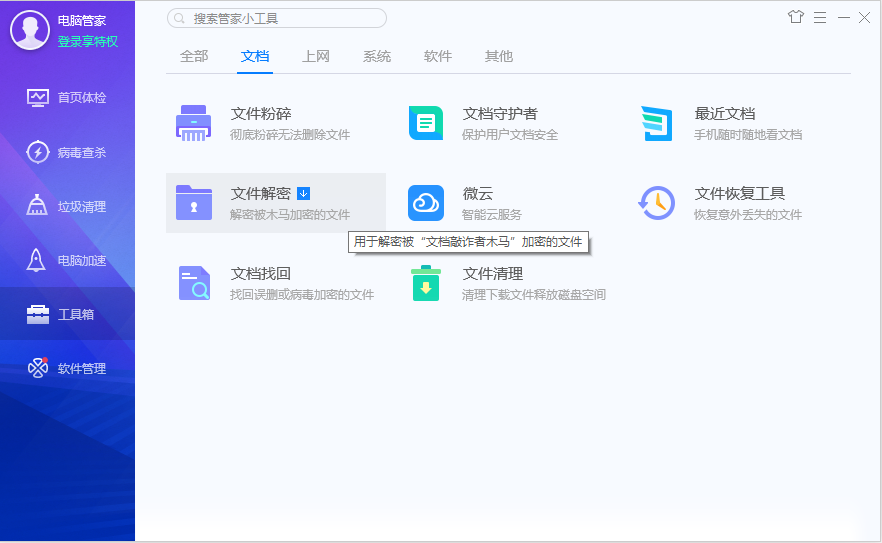Click the 微云 title
882x543 pixels.
click(x=478, y=194)
